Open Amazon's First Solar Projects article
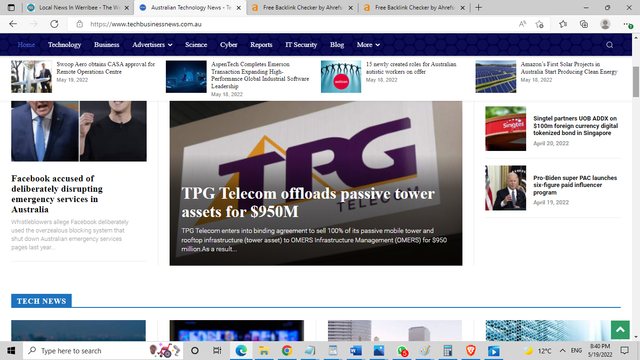Image resolution: width=640 pixels, height=360 pixels. pos(569,68)
